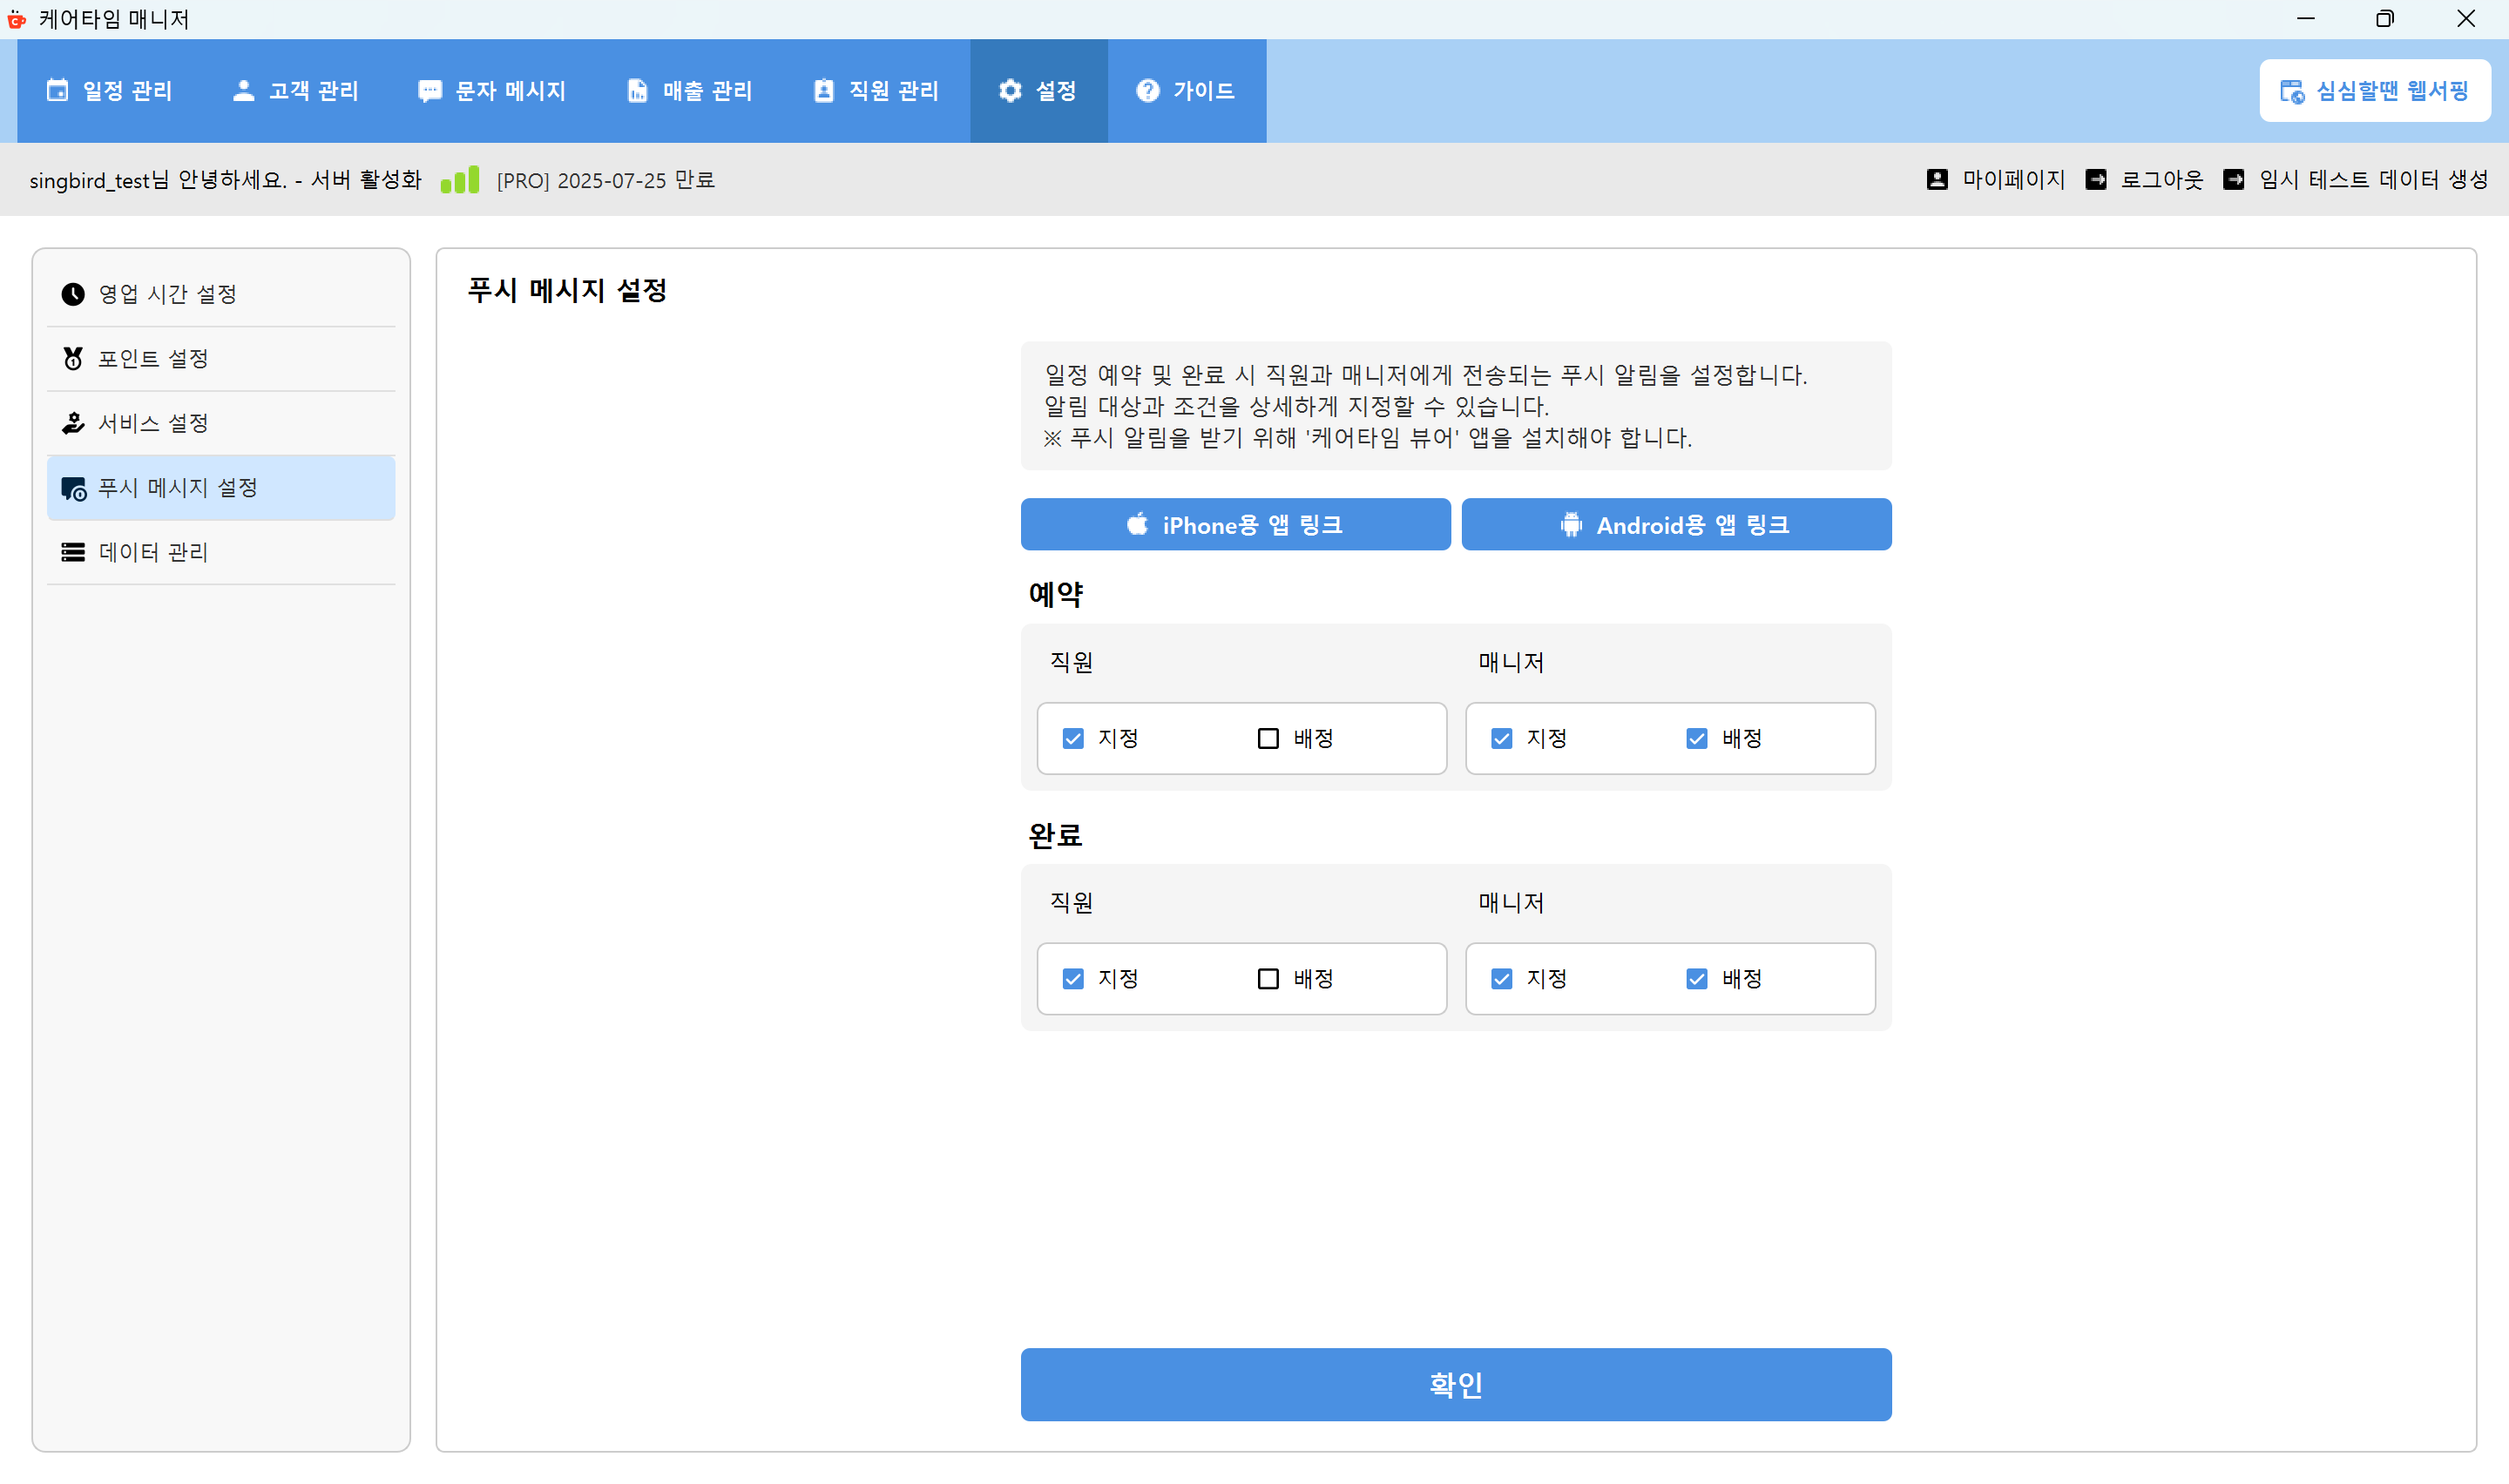Enable 배정 checkbox under 예약 직원
The image size is (2509, 1484).
pos(1267,738)
